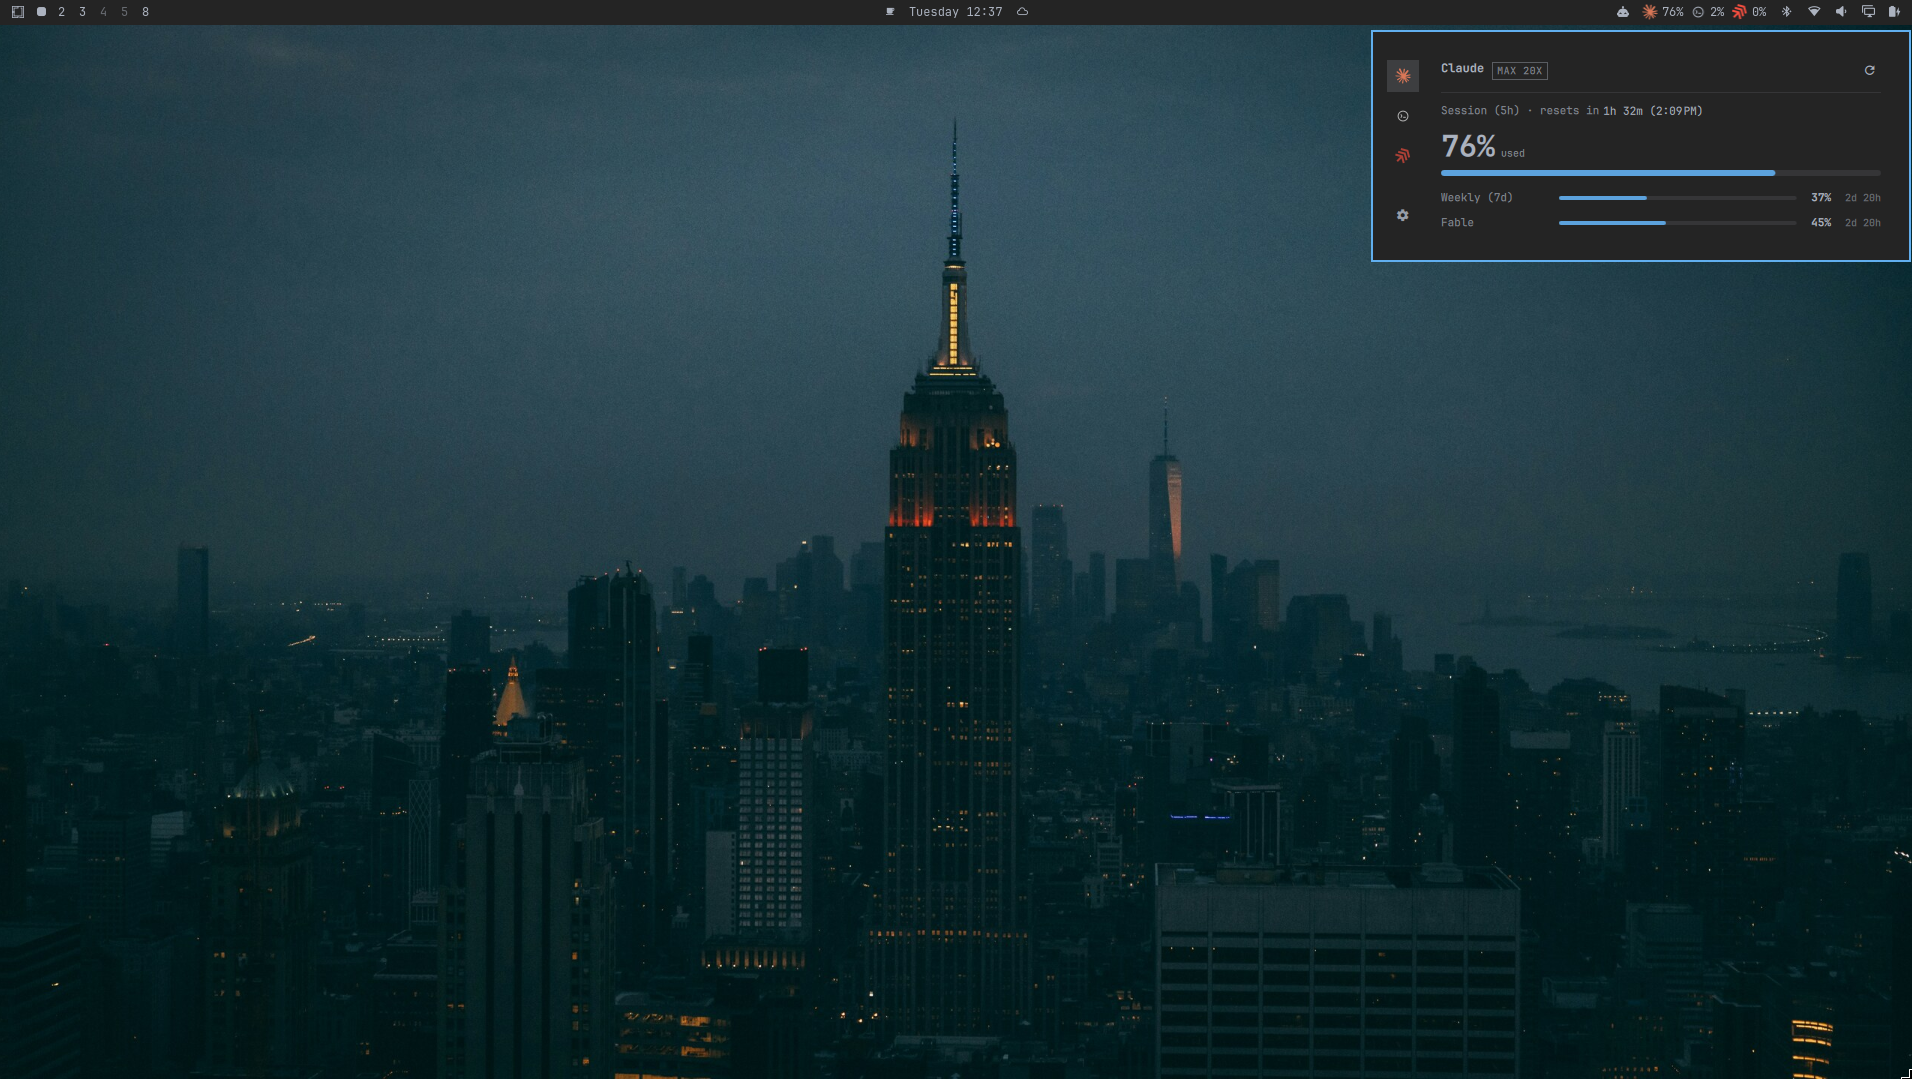Open the Bluetooth menu in the top bar
The width and height of the screenshot is (1912, 1079).
coord(1787,12)
